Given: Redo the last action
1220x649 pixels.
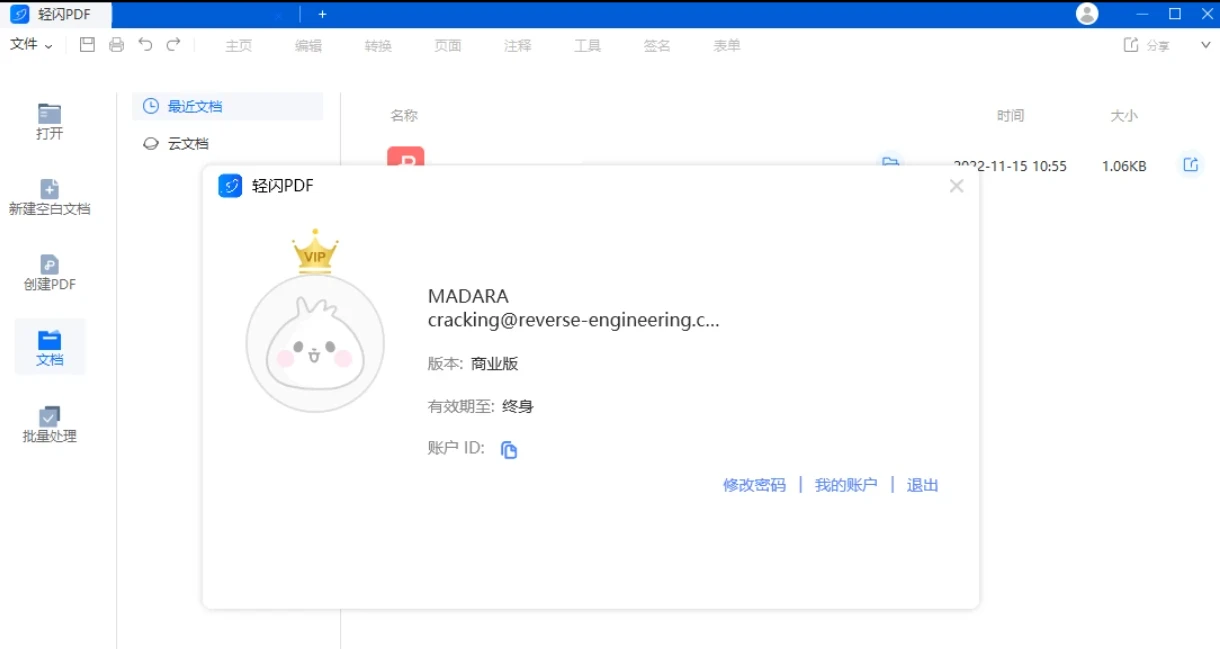Looking at the screenshot, I should (174, 44).
